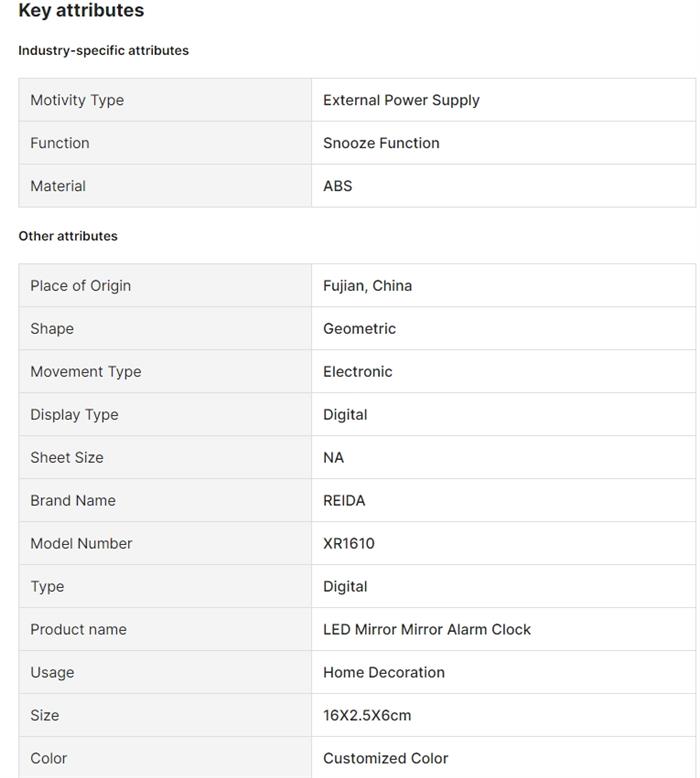The image size is (700, 778).
Task: Click the Sheet Size NA value
Action: pos(333,458)
